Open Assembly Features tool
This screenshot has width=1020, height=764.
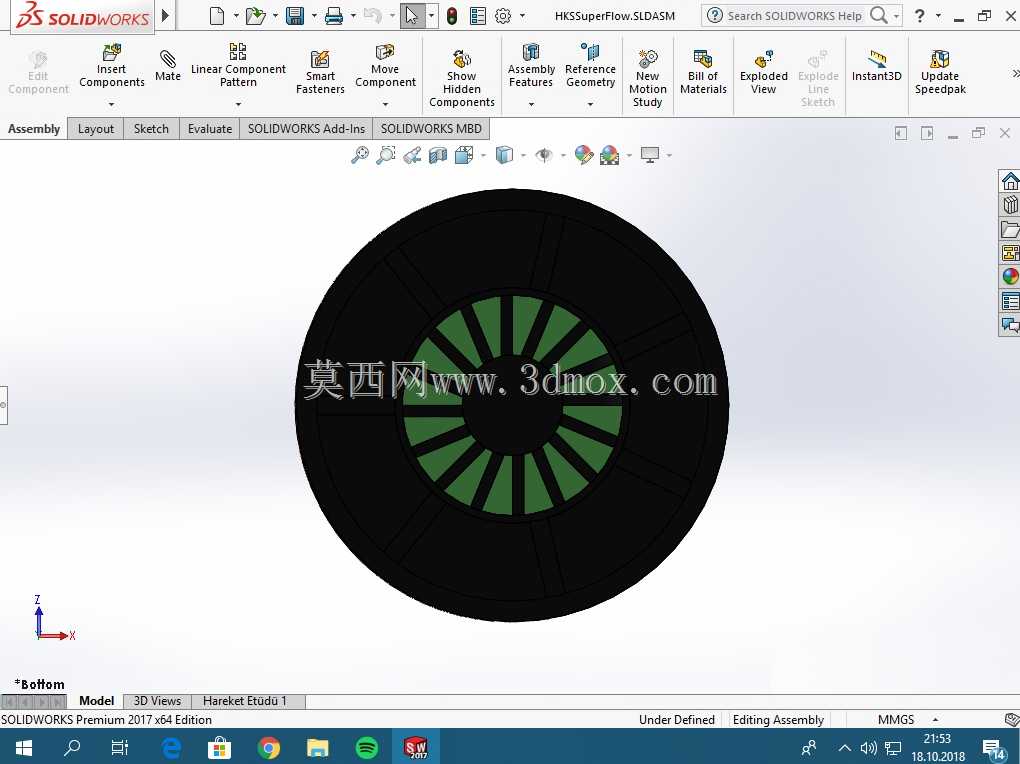pyautogui.click(x=531, y=65)
